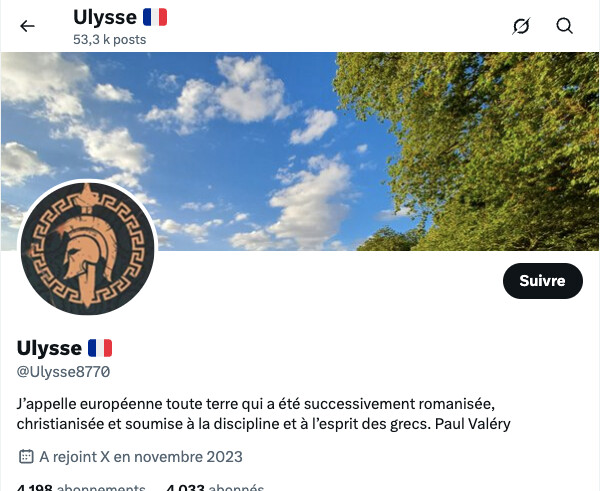Viewport: 609px width, 491px height.
Task: Open the 4 033 abonnés list
Action: [x=215, y=487]
